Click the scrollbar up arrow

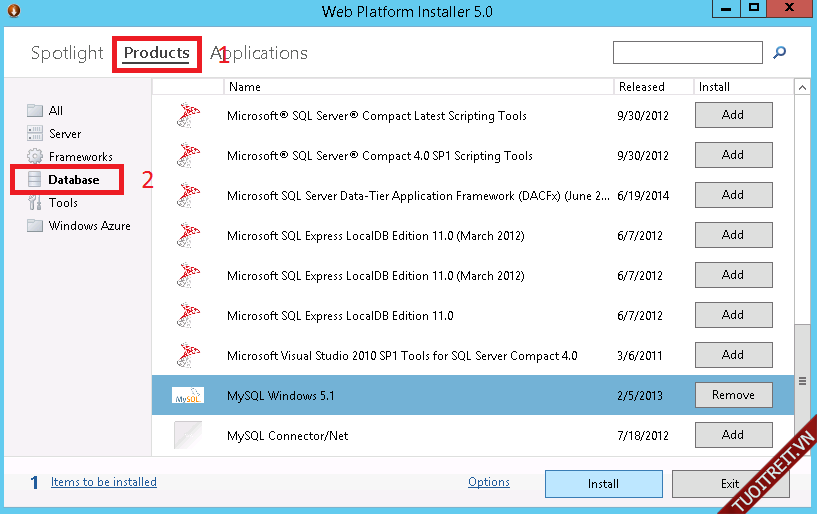(x=802, y=88)
